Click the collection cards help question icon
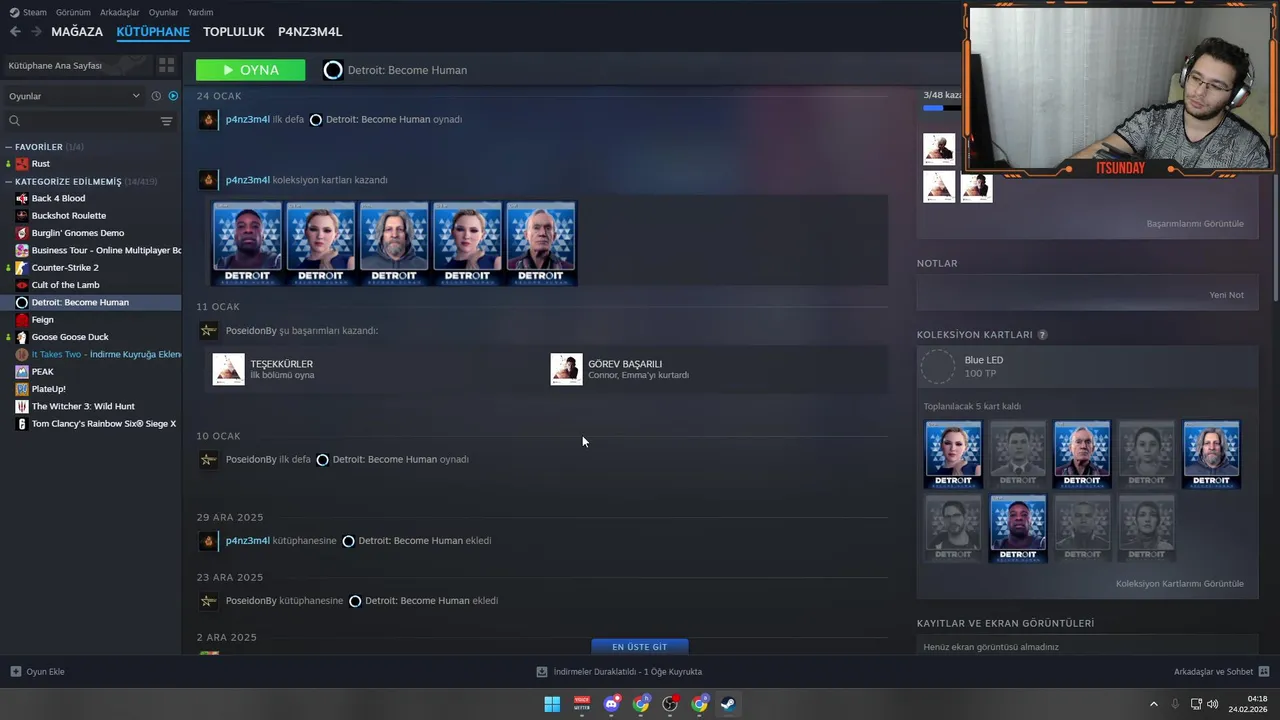The image size is (1280, 720). [x=1042, y=335]
